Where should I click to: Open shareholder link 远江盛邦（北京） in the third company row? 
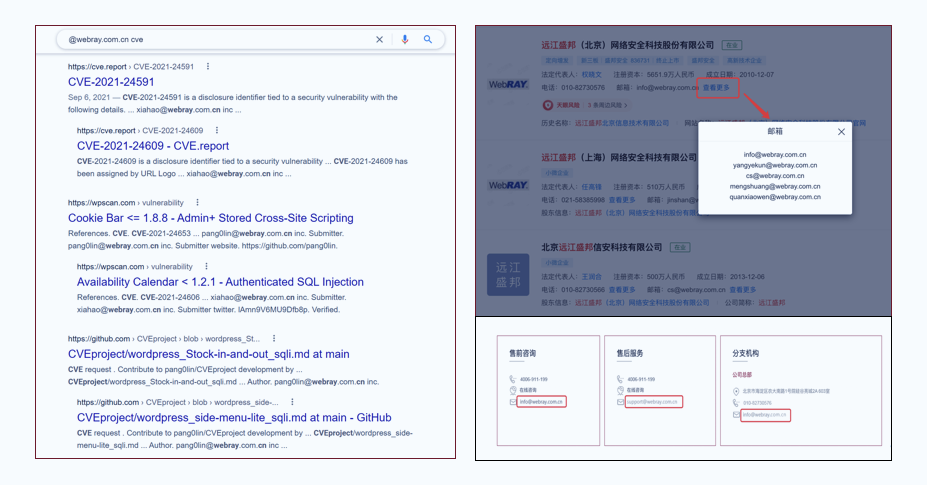coord(642,303)
